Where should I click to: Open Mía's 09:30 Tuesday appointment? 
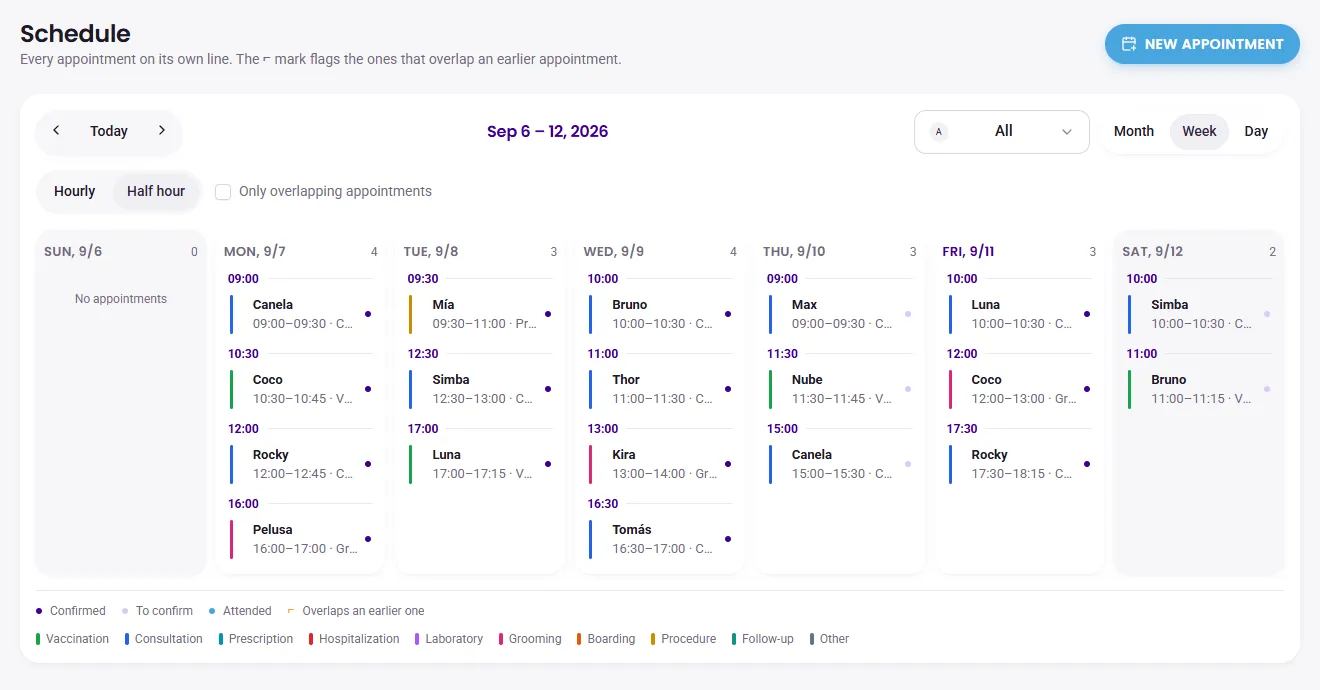(480, 314)
